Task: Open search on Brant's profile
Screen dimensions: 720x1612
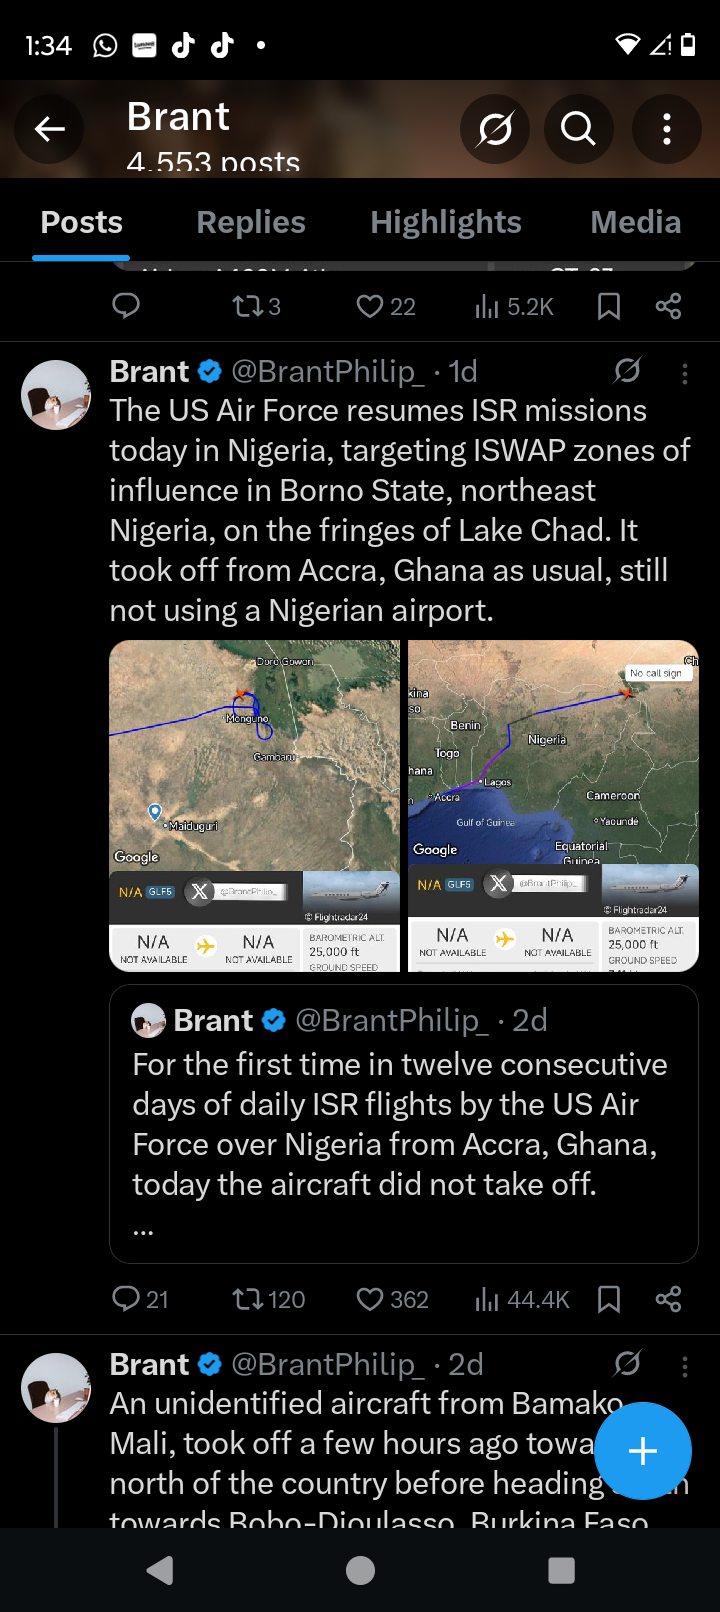Action: click(578, 129)
